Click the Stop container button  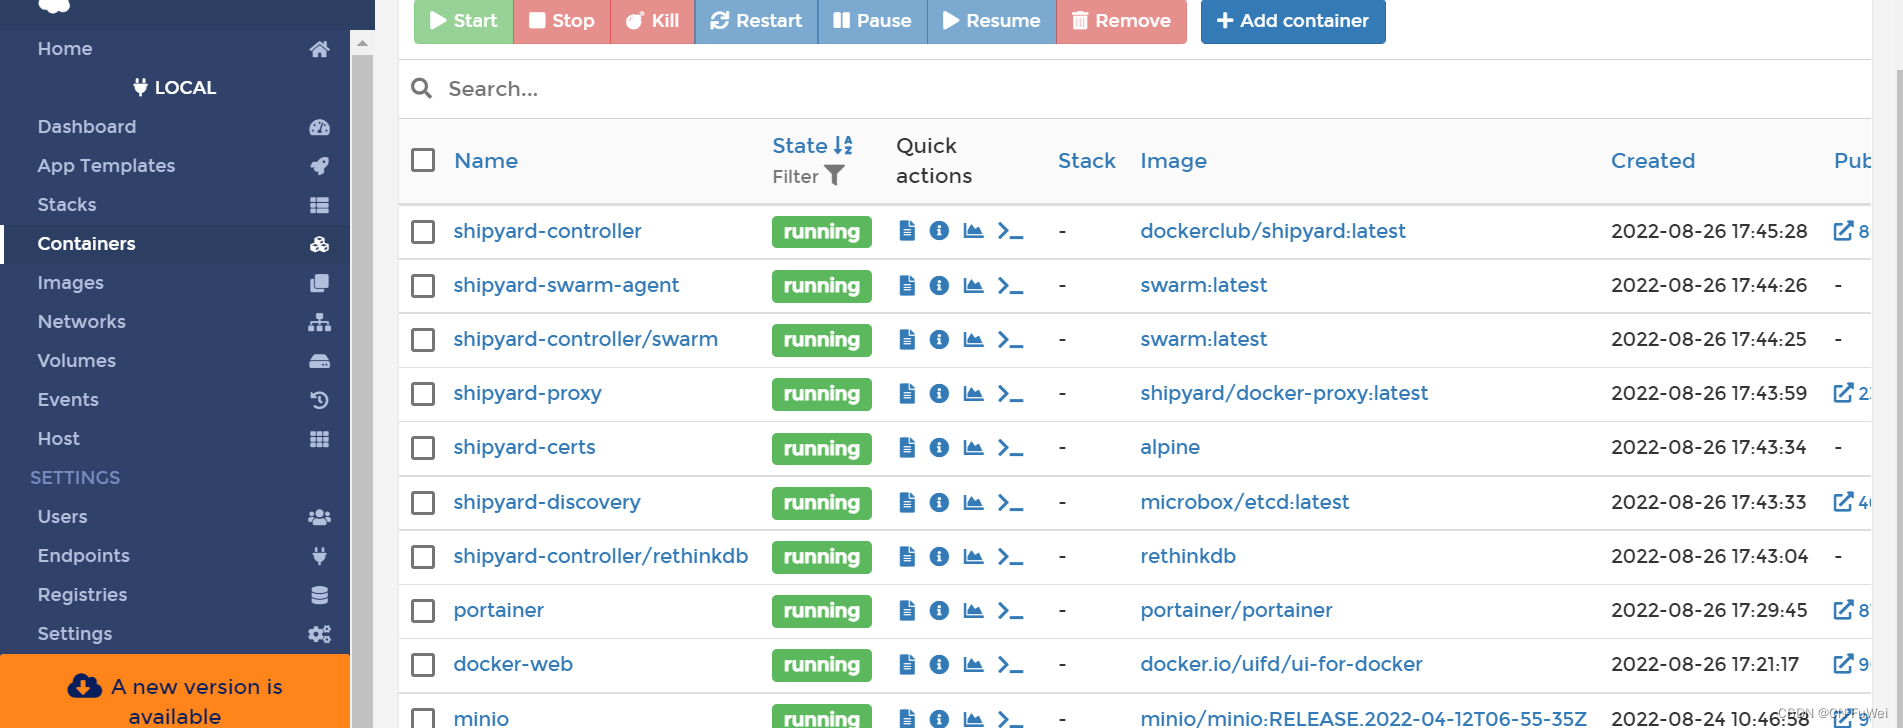[562, 21]
